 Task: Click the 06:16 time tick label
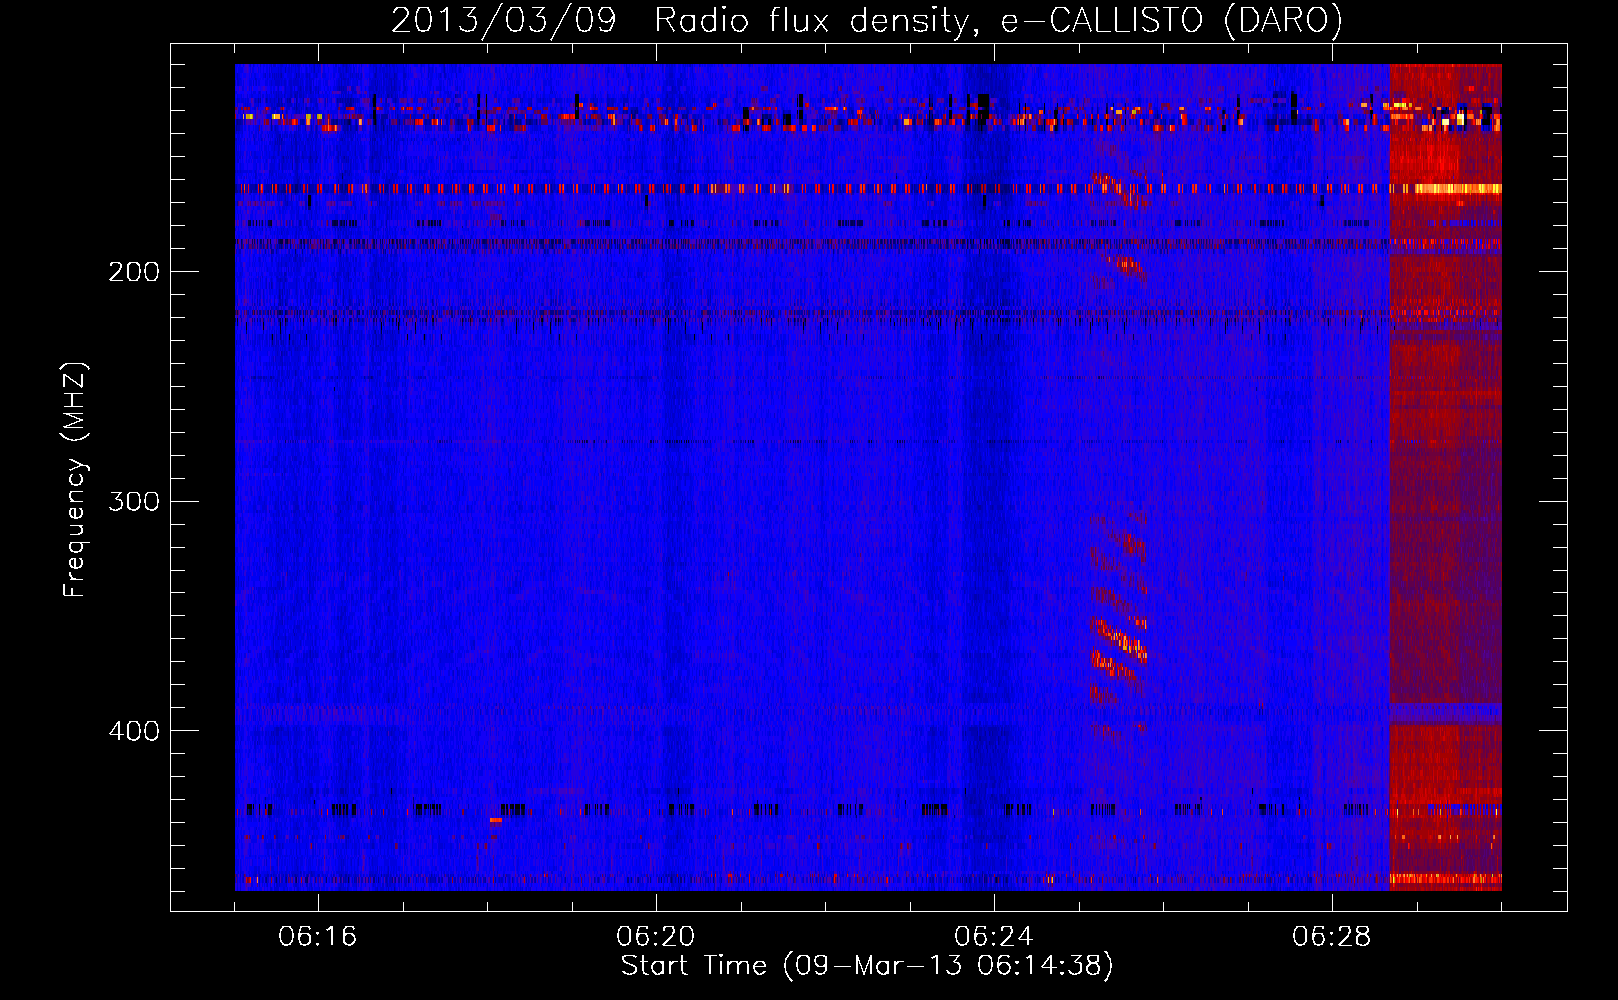pos(318,937)
